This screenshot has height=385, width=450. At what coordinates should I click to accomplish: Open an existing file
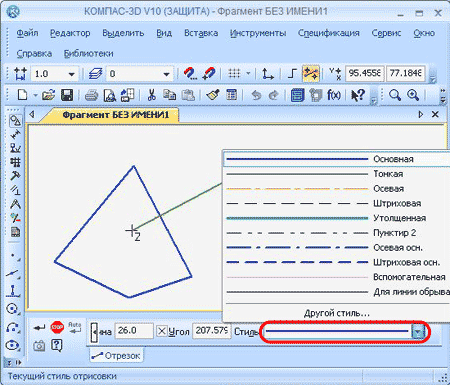coord(48,95)
